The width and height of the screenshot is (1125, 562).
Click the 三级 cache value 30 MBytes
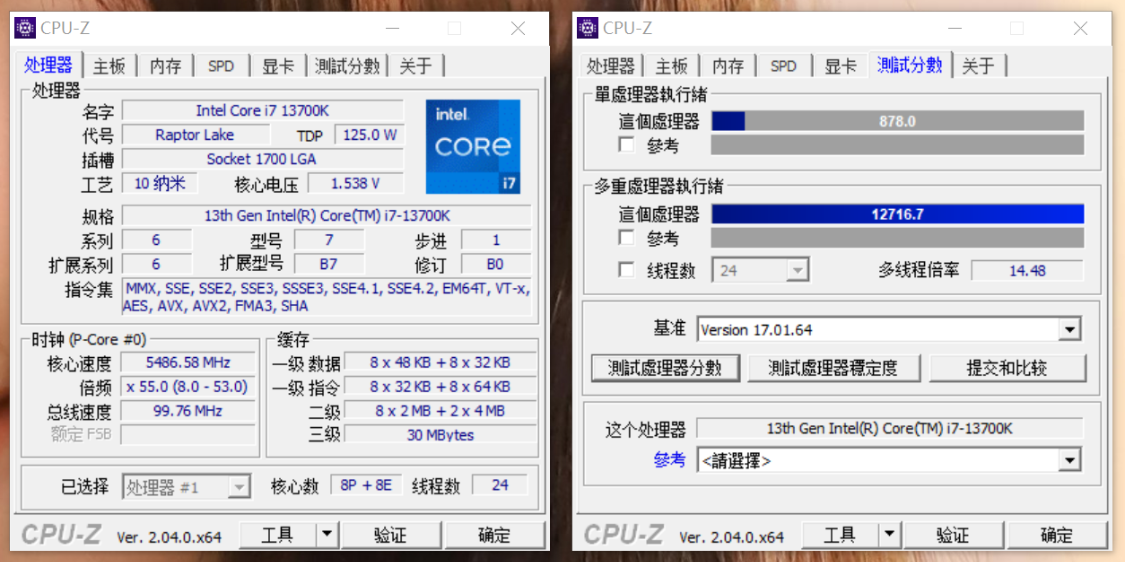click(x=440, y=435)
